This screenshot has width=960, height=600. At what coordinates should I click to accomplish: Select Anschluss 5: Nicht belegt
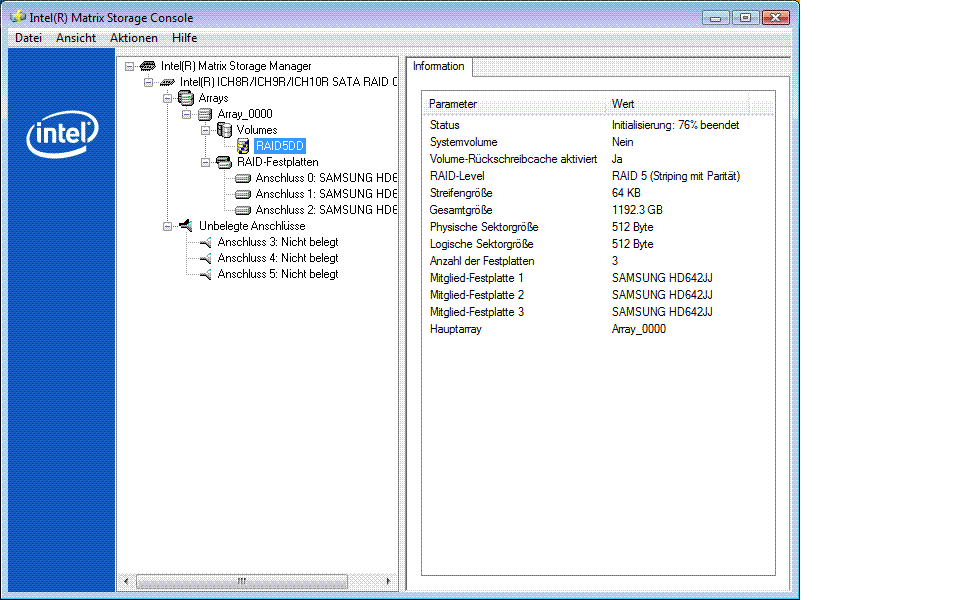[x=278, y=274]
